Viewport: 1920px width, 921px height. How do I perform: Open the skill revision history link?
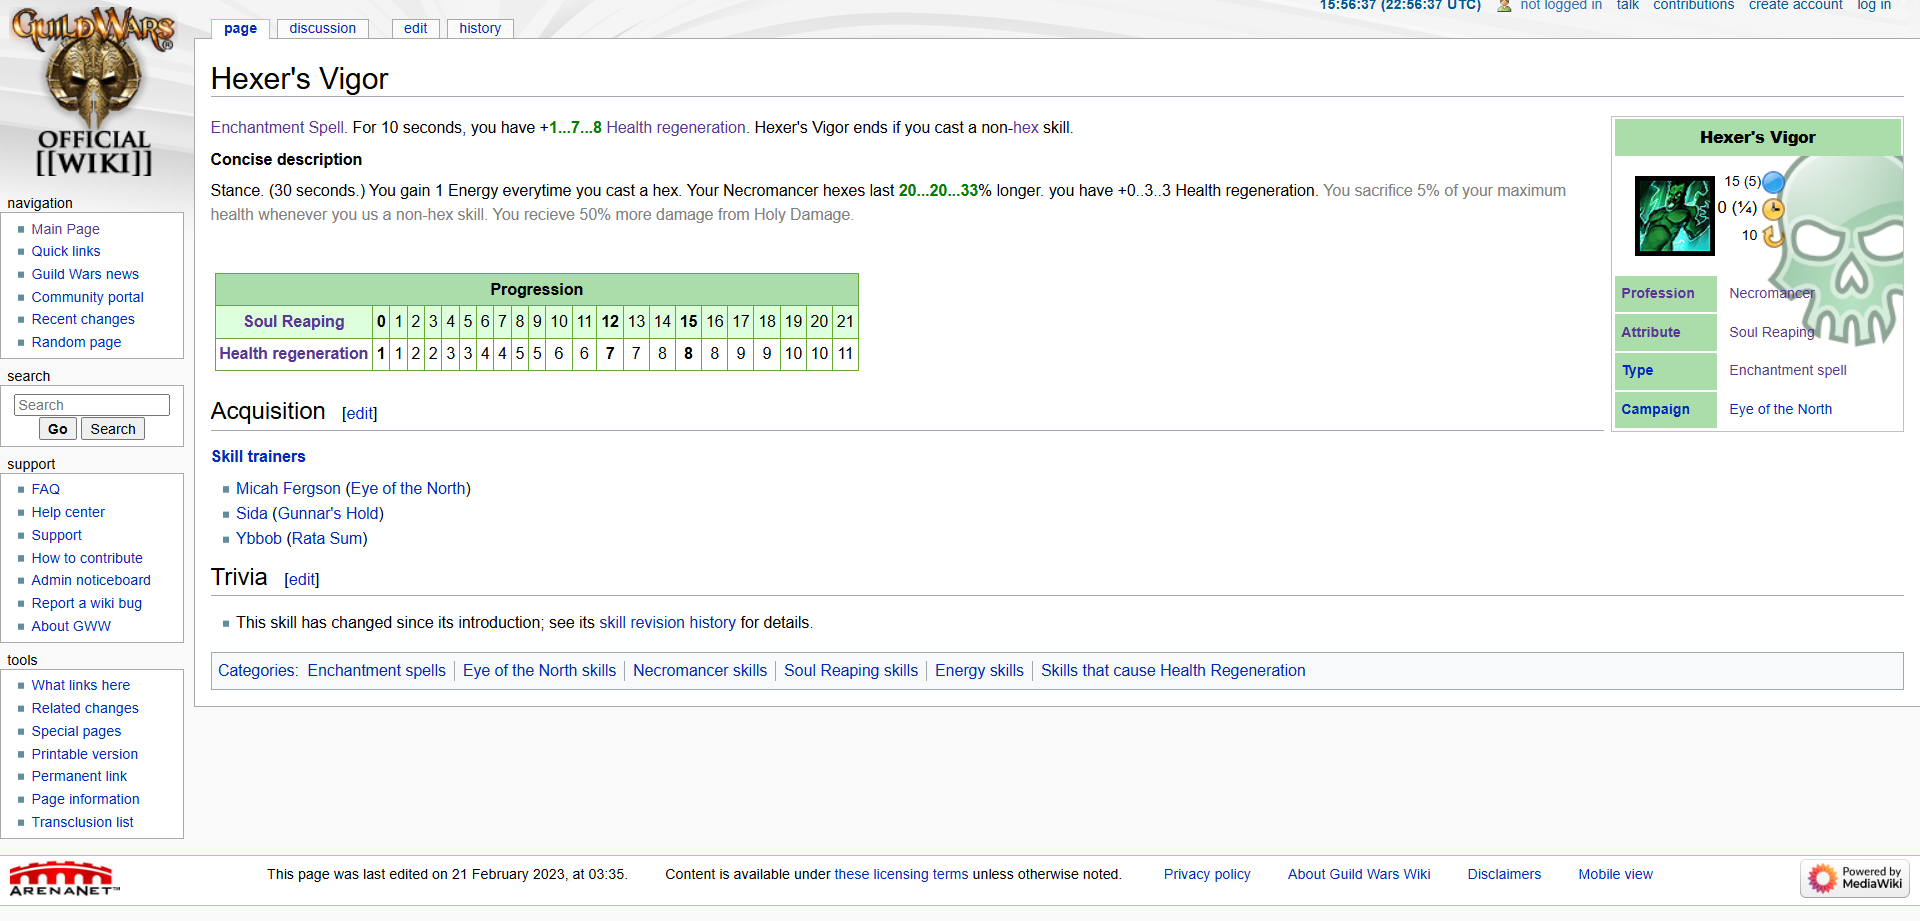pyautogui.click(x=667, y=622)
